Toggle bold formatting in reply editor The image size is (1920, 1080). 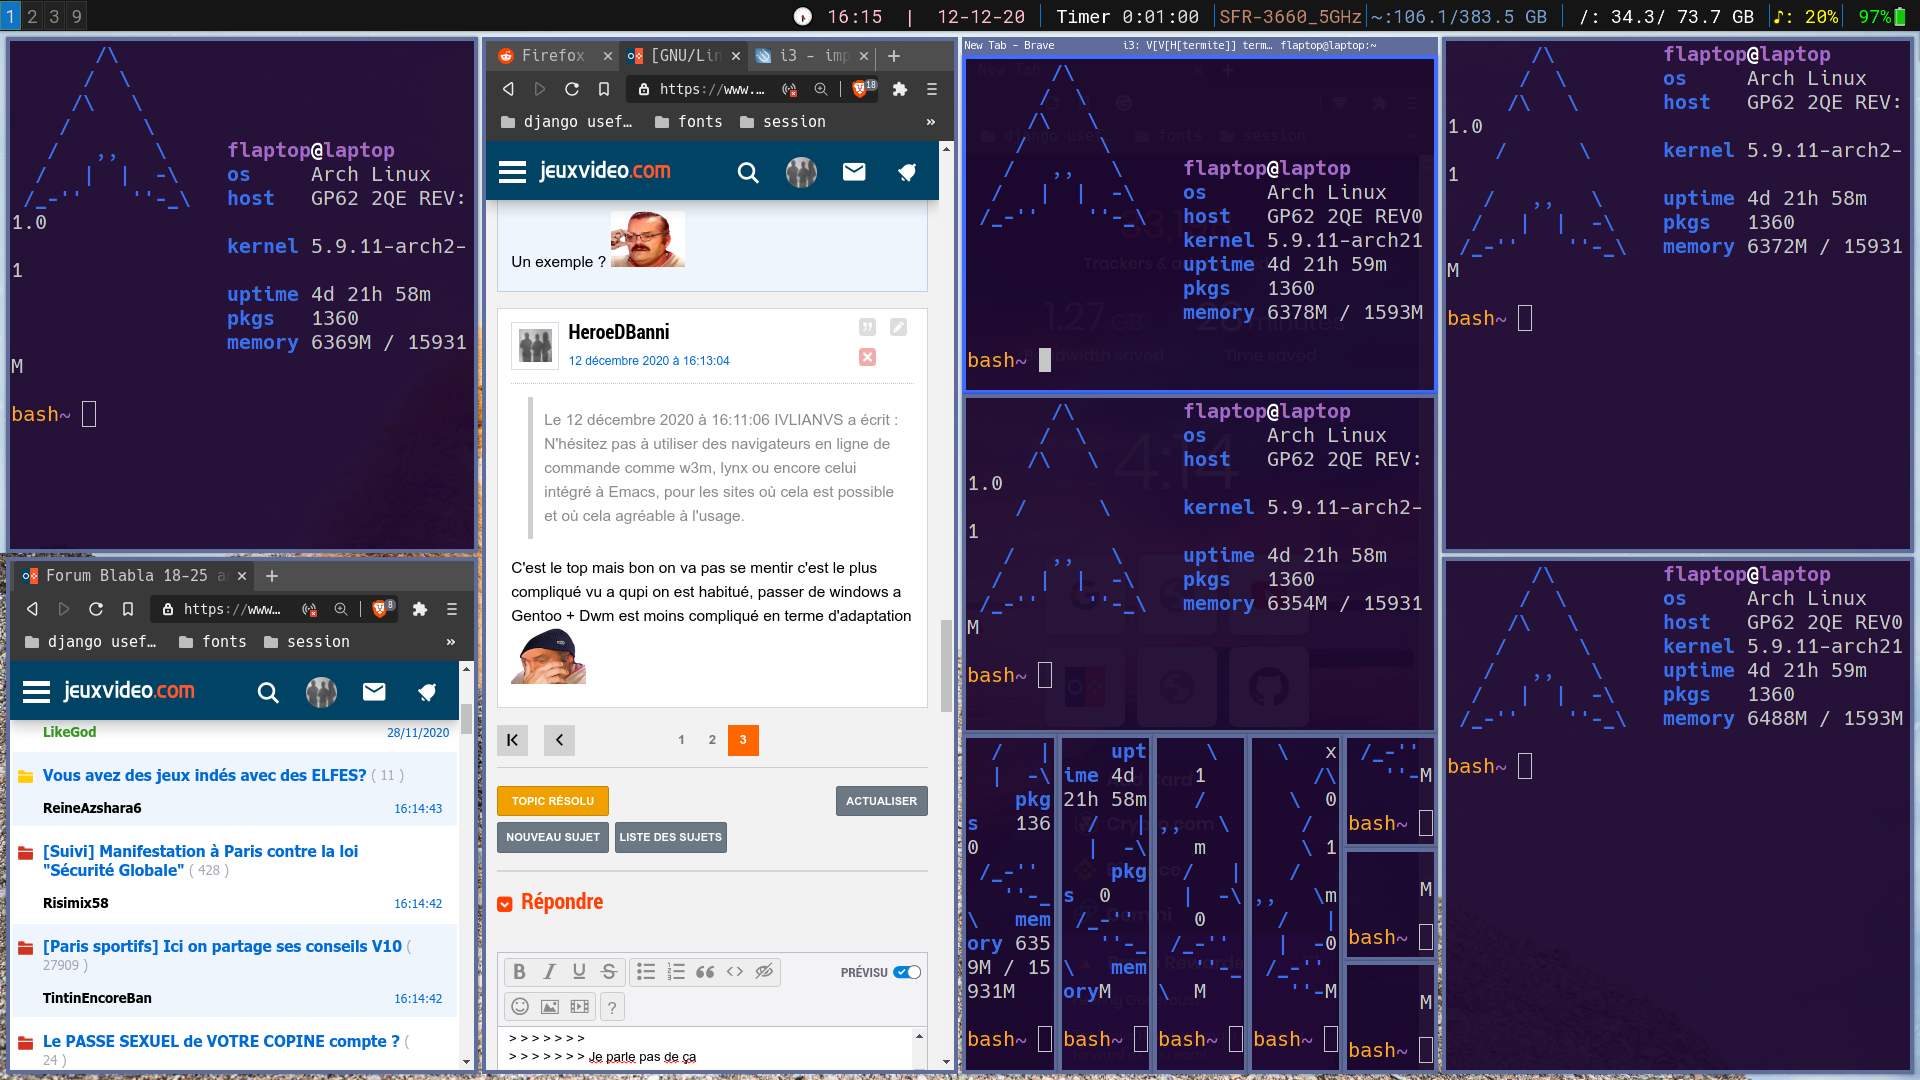pyautogui.click(x=519, y=972)
